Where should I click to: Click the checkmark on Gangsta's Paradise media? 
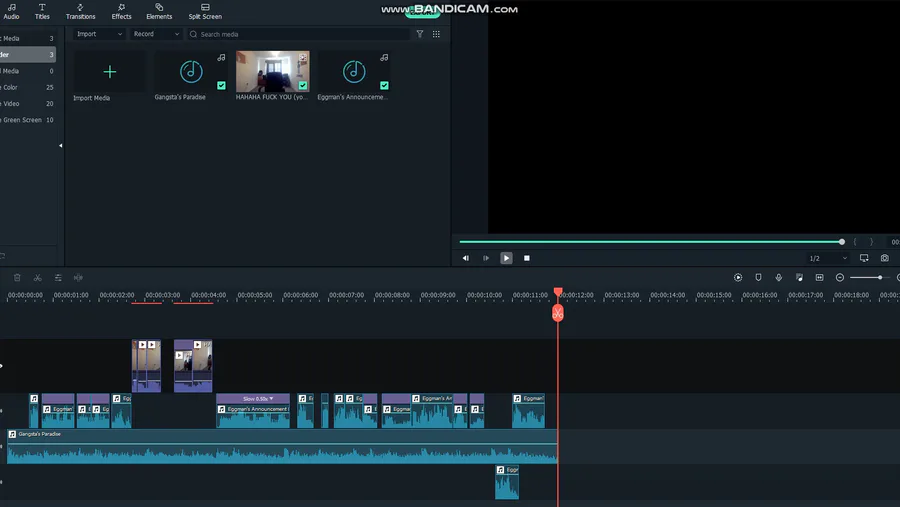(x=221, y=86)
